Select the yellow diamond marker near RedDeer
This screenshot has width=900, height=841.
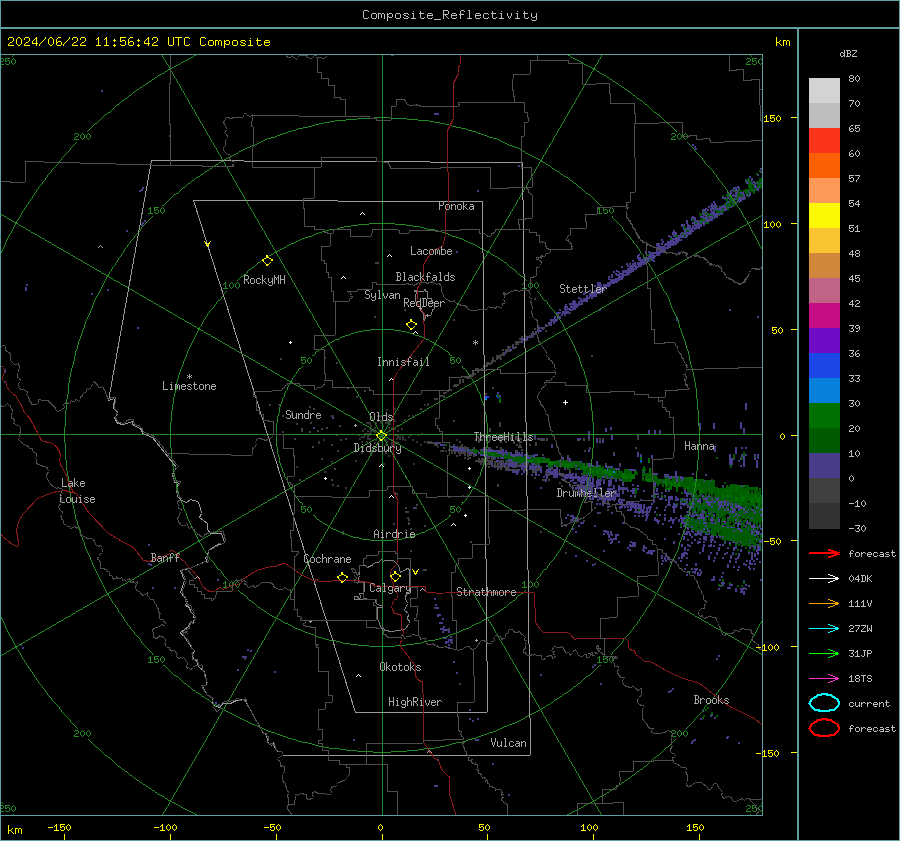[x=411, y=324]
